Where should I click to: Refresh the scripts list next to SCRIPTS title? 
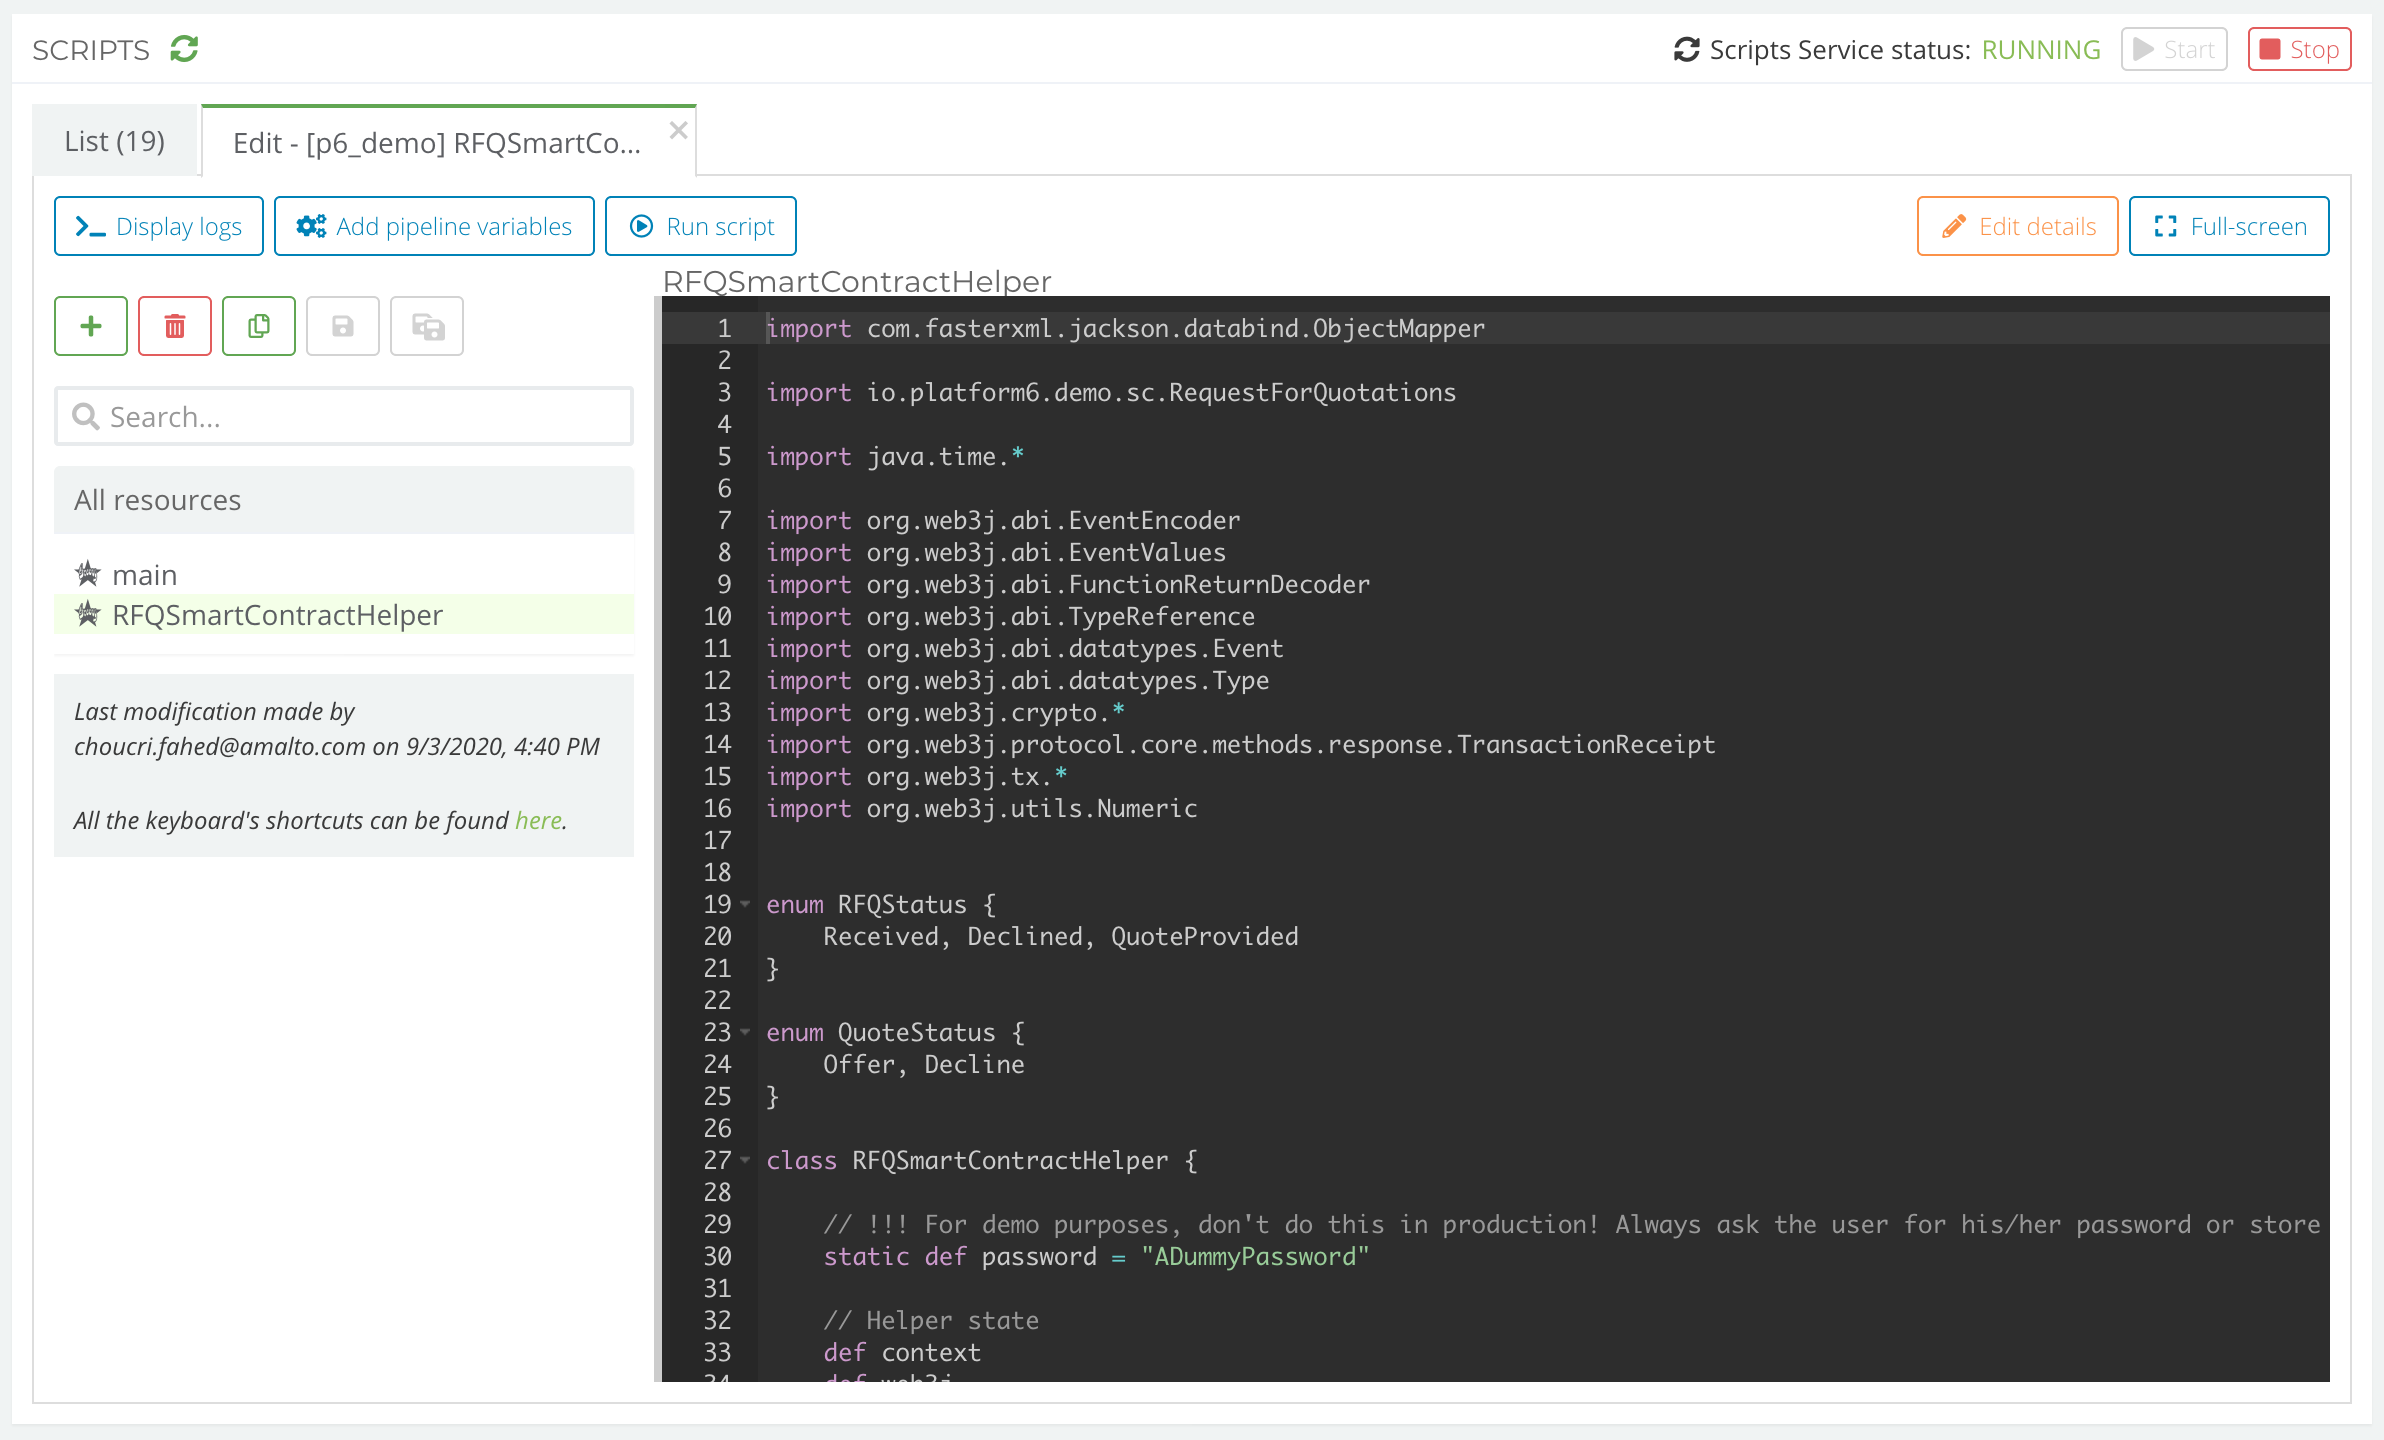pos(182,48)
